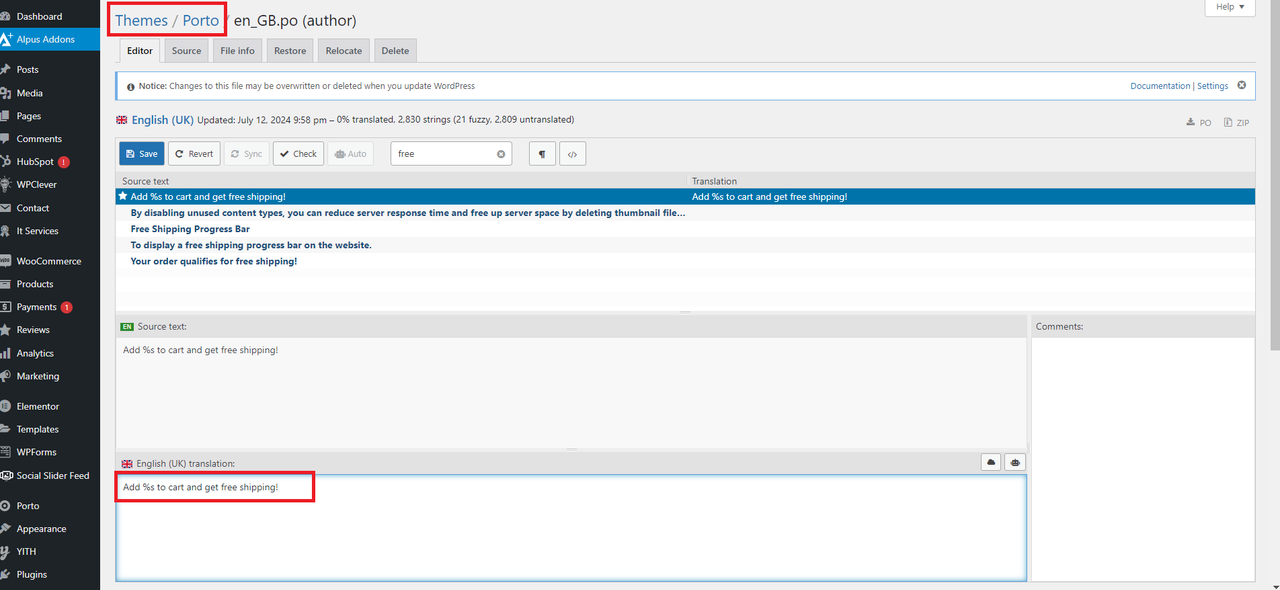Screen dimensions: 1280x590
Task: Click the English (UK) language link
Action: click(x=163, y=120)
